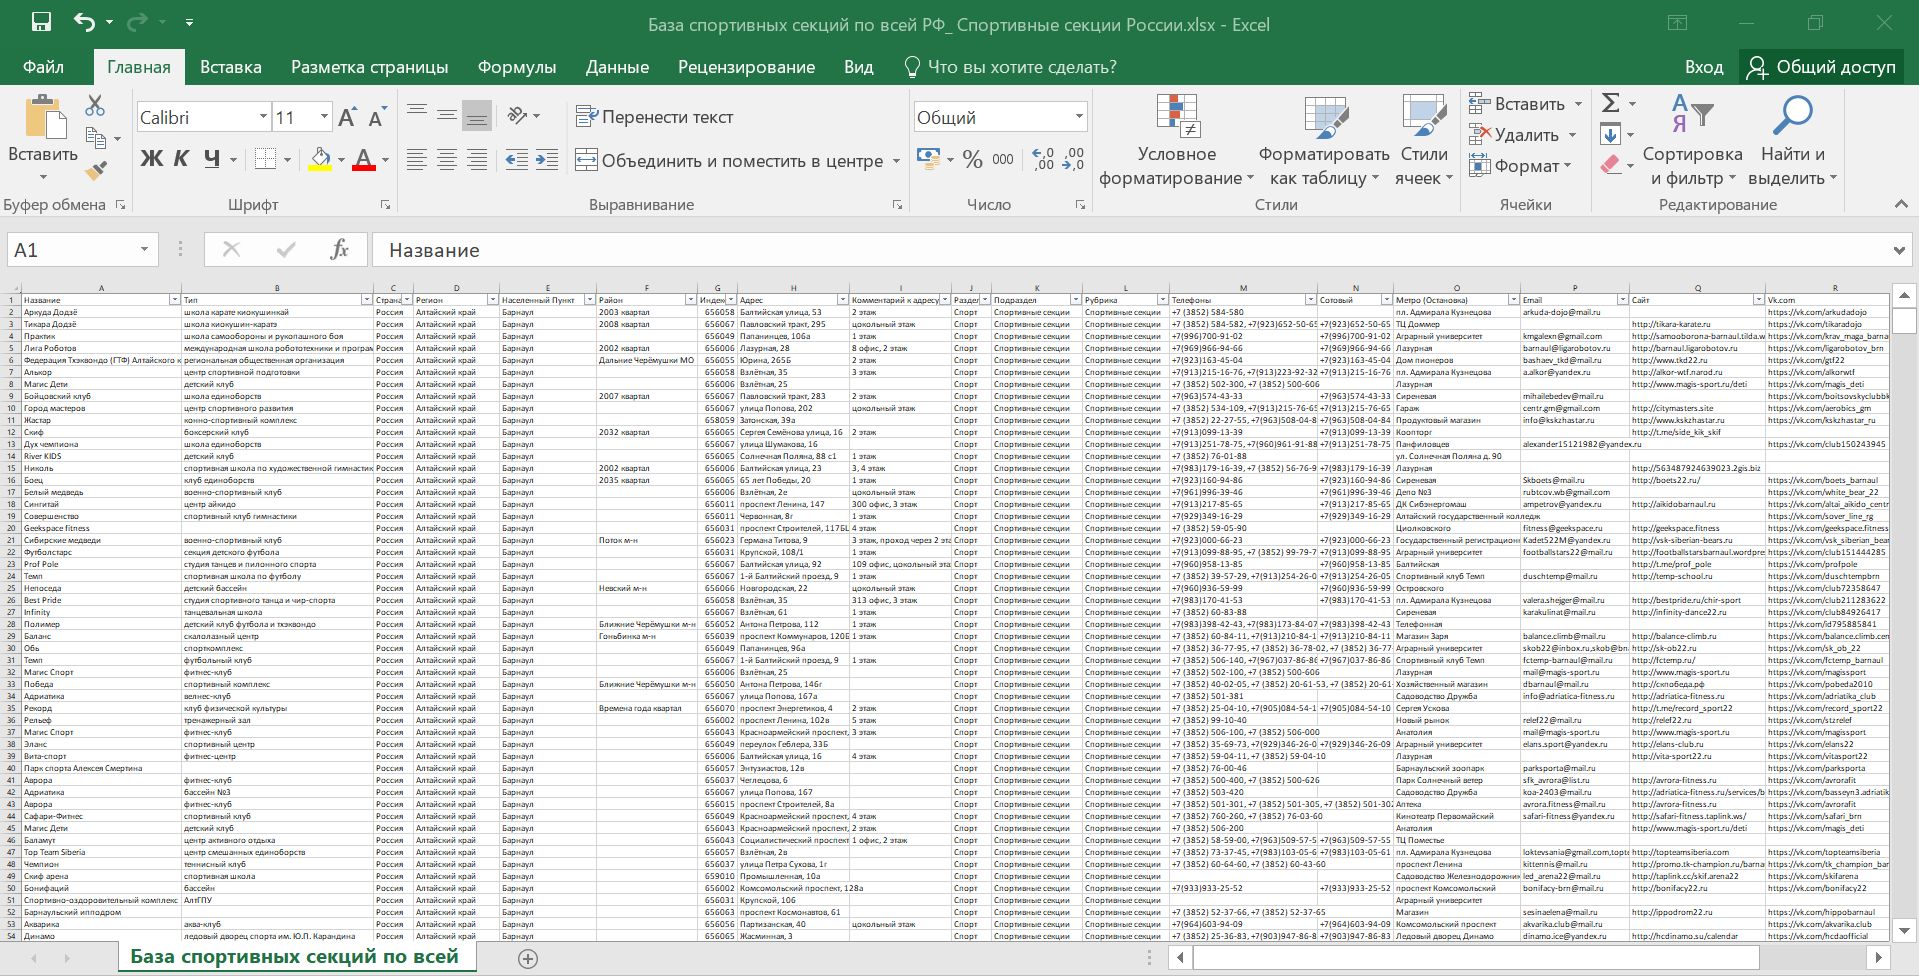Open the Название column filter dropdown
Viewport: 1919px width, 976px height.
point(174,300)
